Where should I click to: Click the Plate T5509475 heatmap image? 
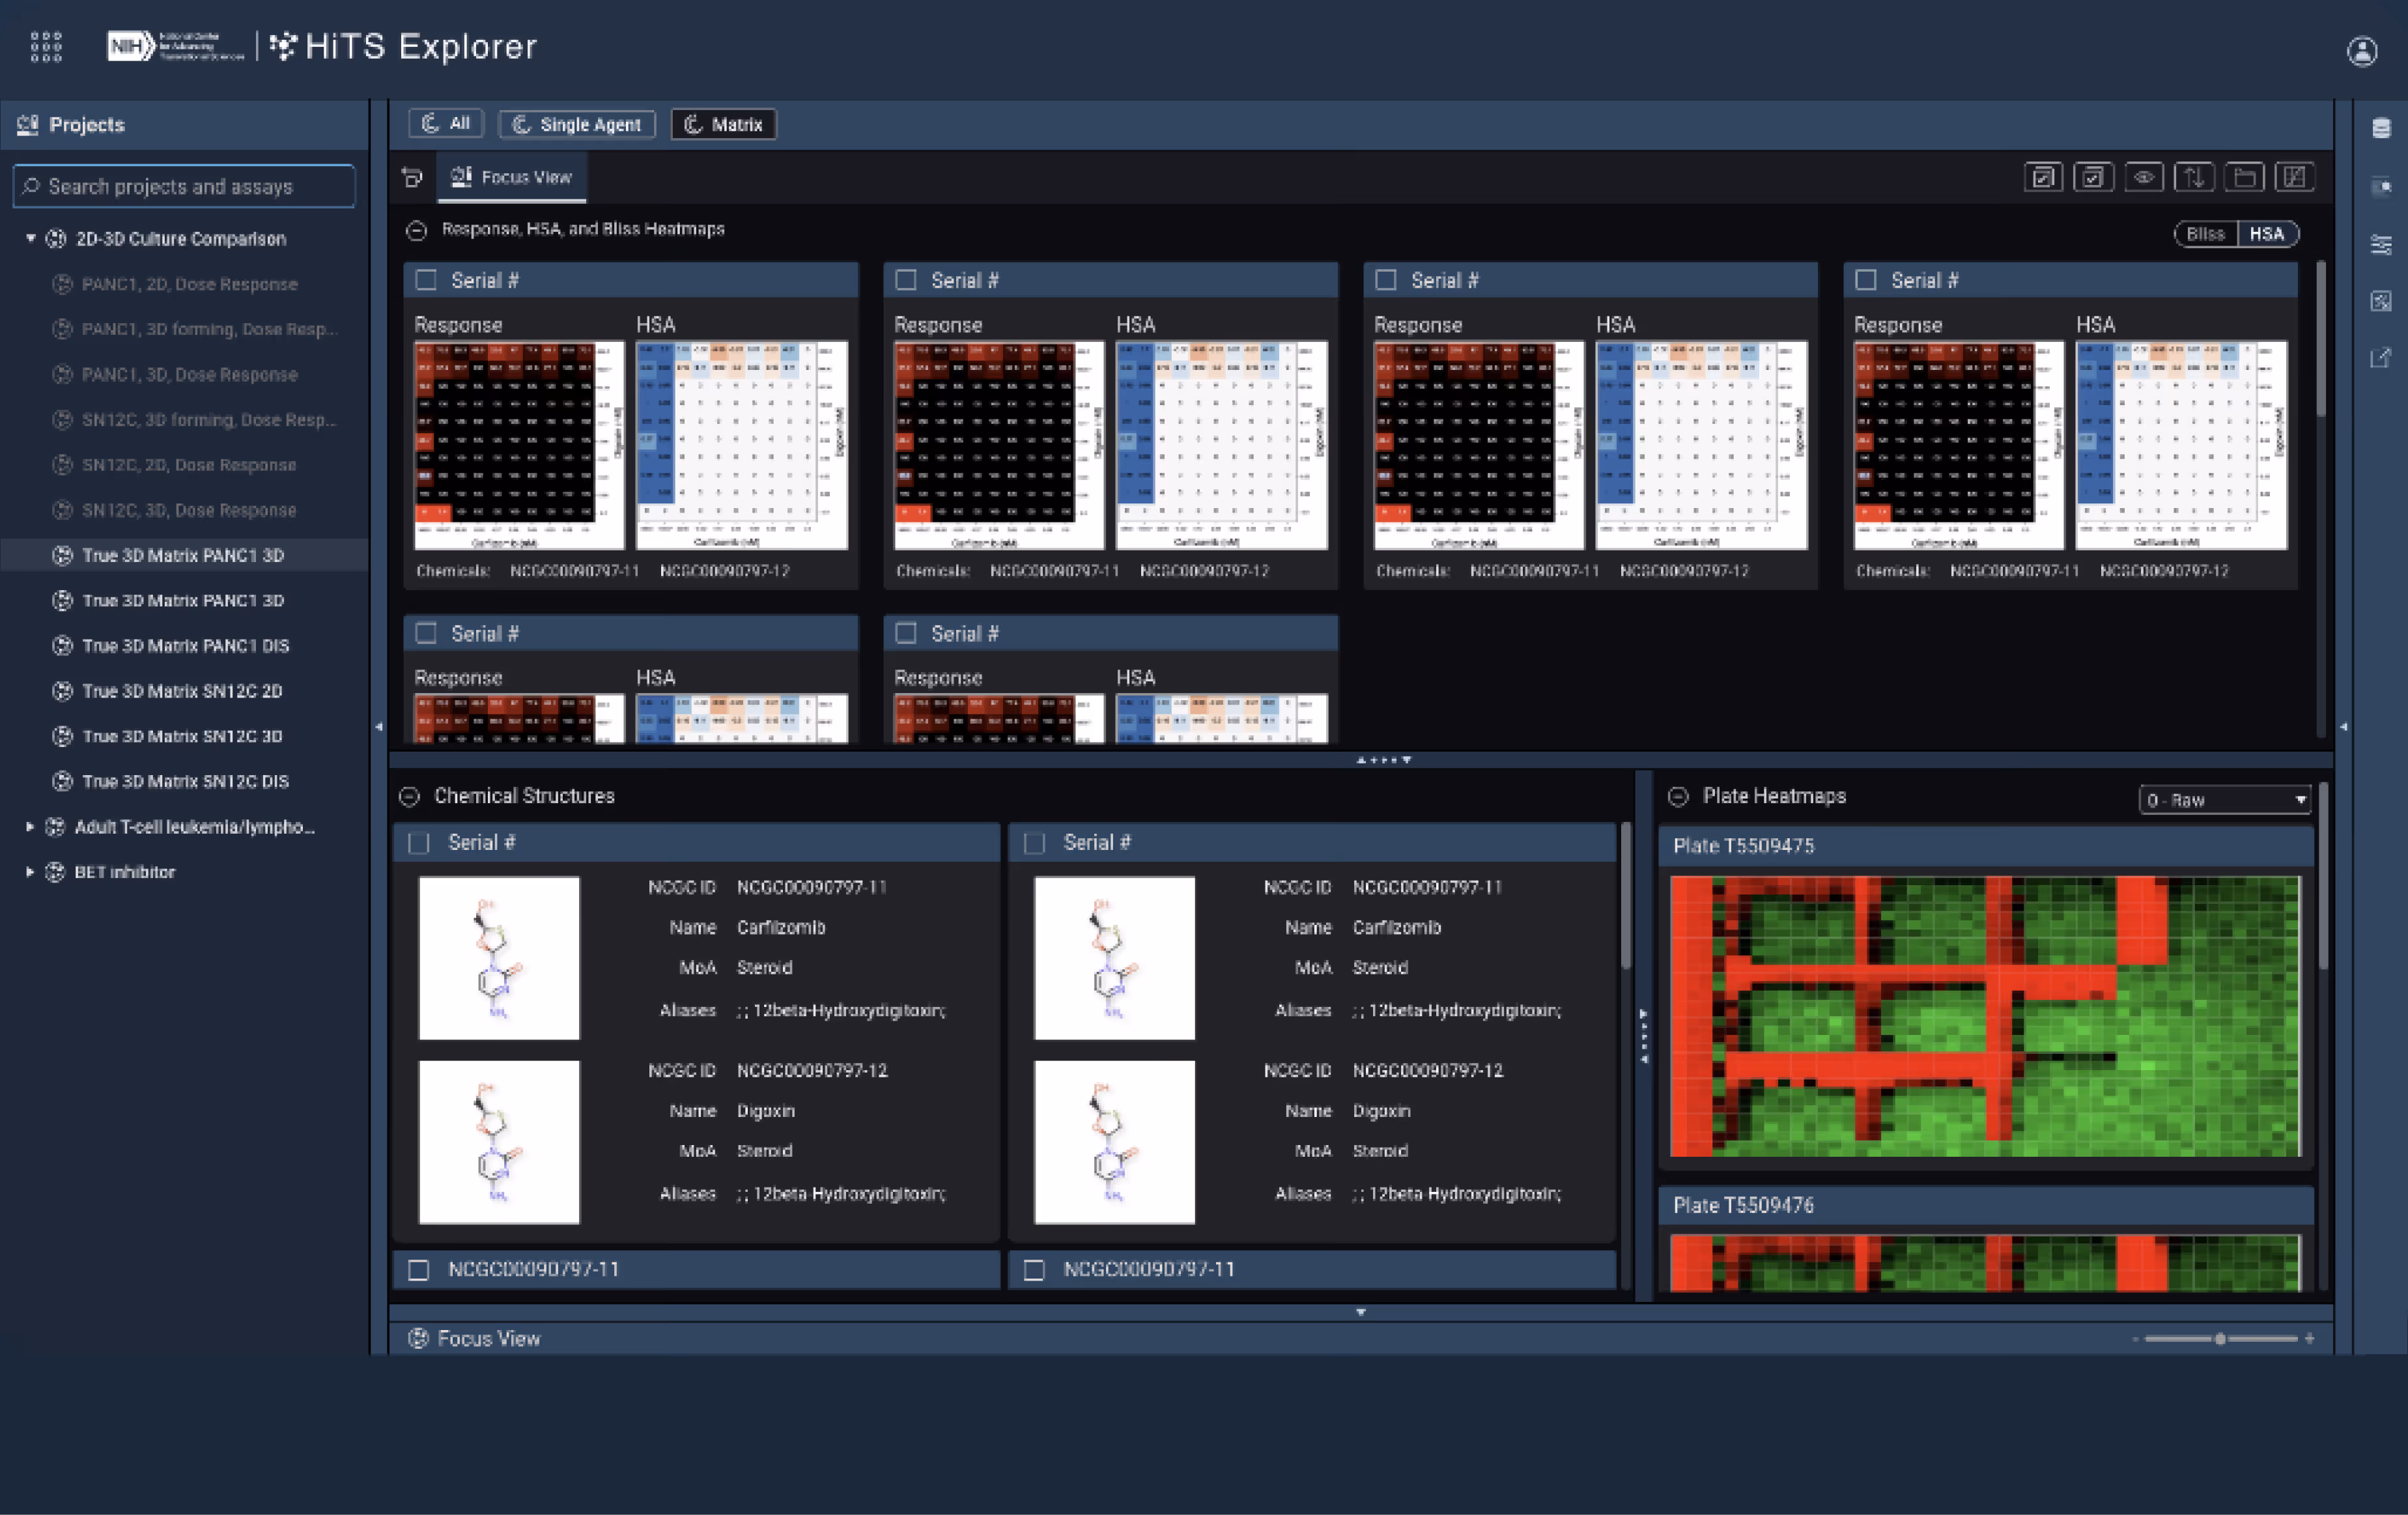coord(1985,1016)
